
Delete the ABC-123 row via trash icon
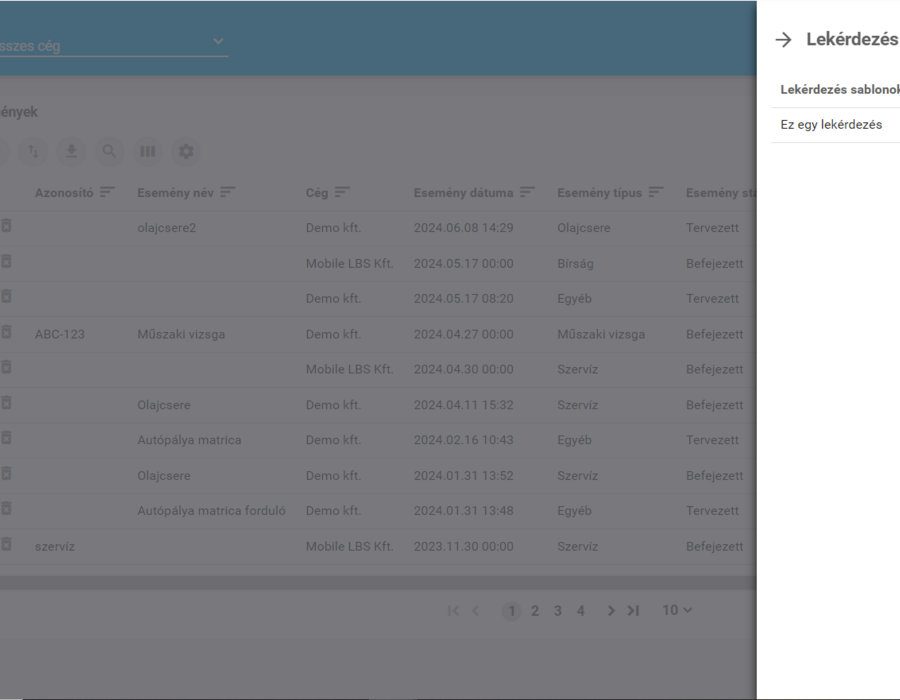pyautogui.click(x=6, y=333)
